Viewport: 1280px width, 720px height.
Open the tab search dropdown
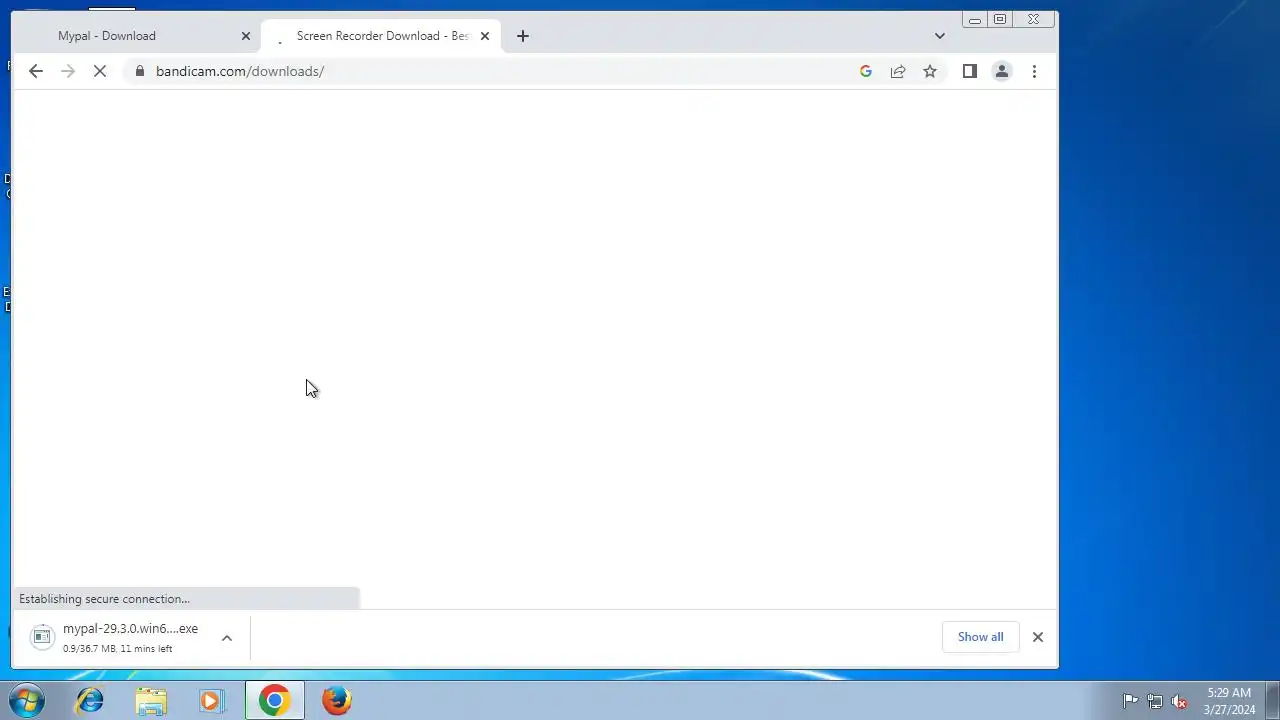pos(939,36)
